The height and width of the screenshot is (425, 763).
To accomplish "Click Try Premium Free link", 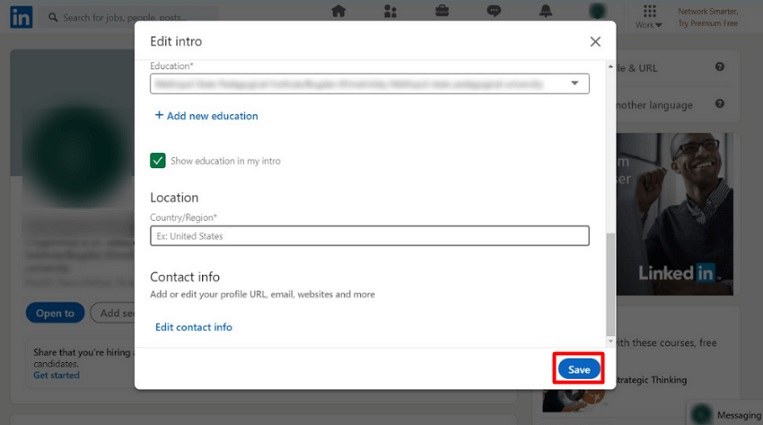I will 708,23.
